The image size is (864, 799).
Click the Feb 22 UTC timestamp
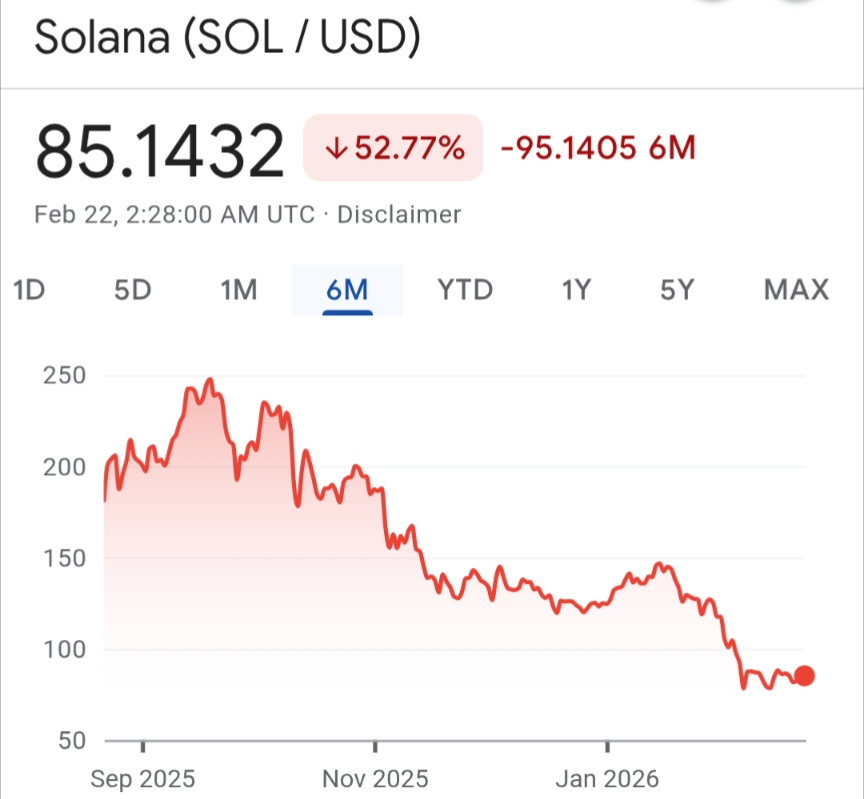click(174, 214)
